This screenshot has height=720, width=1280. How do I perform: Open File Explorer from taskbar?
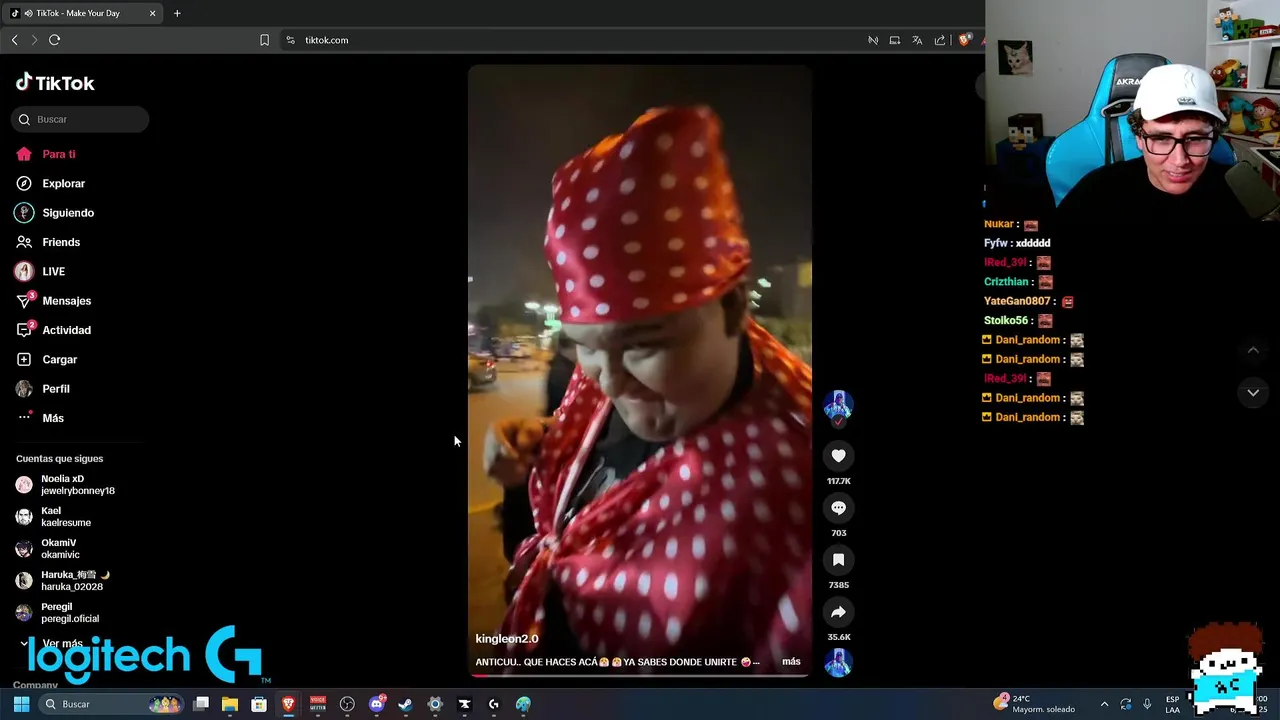pos(230,704)
